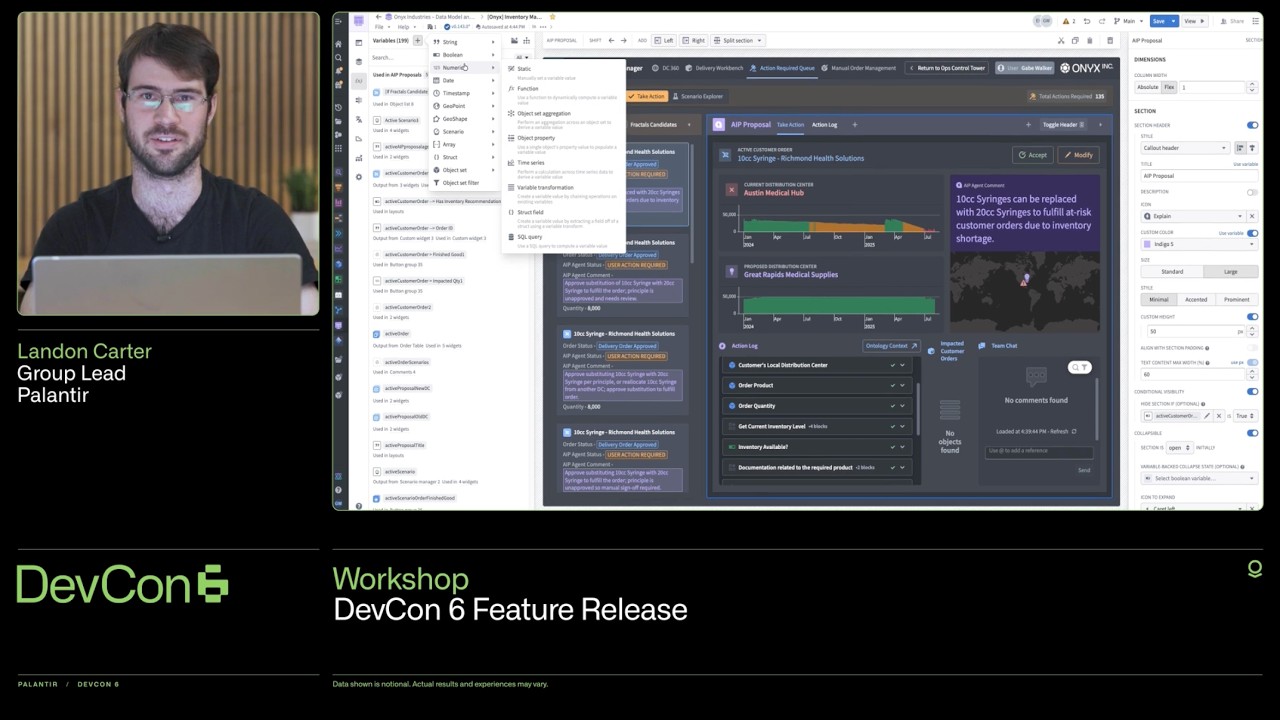1280x720 pixels.
Task: Select the top header alignment icon beside Callout header
Action: click(1251, 148)
